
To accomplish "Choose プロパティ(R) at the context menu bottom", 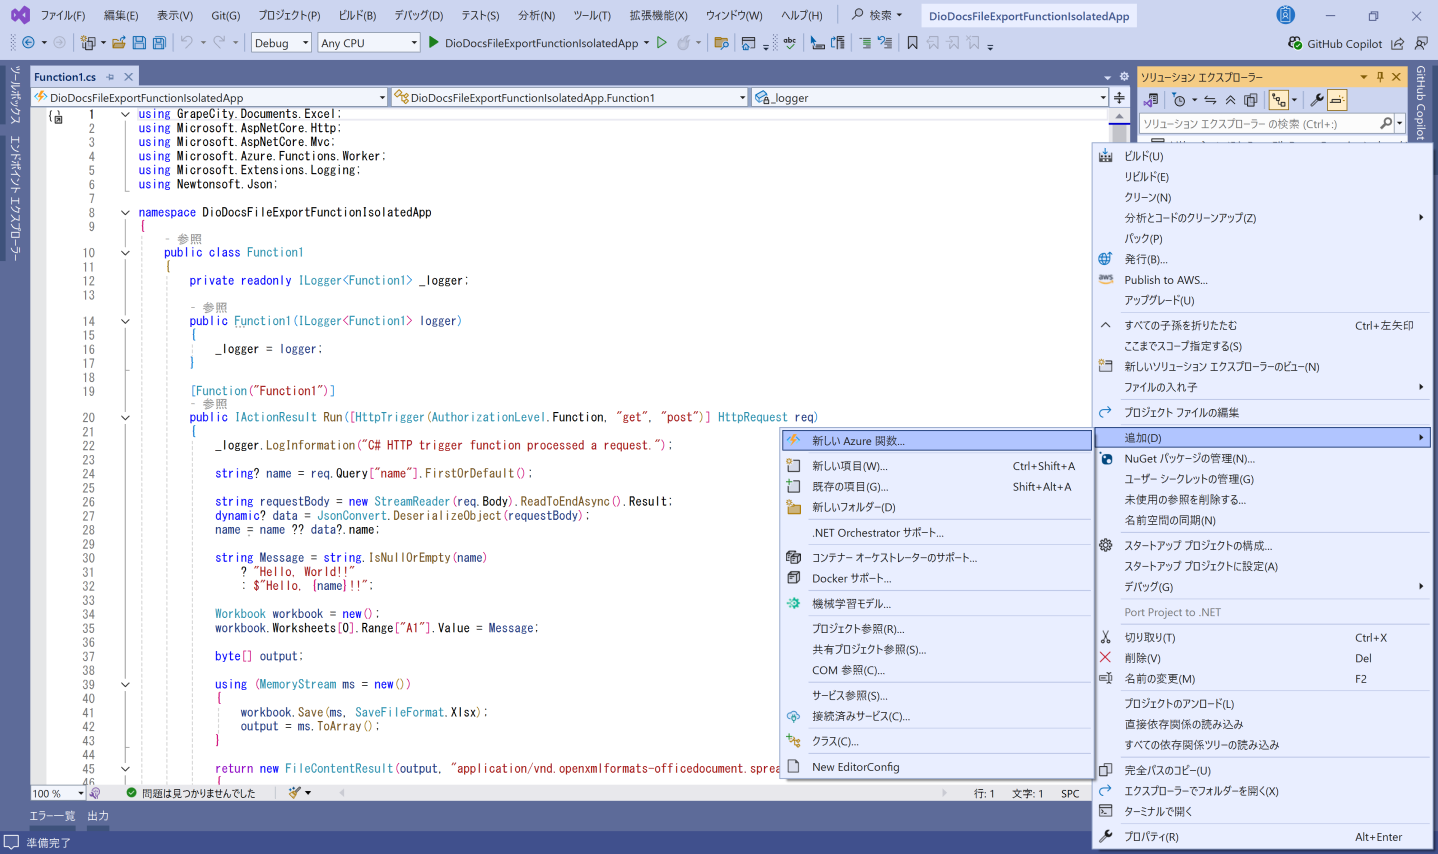I will point(1263,837).
